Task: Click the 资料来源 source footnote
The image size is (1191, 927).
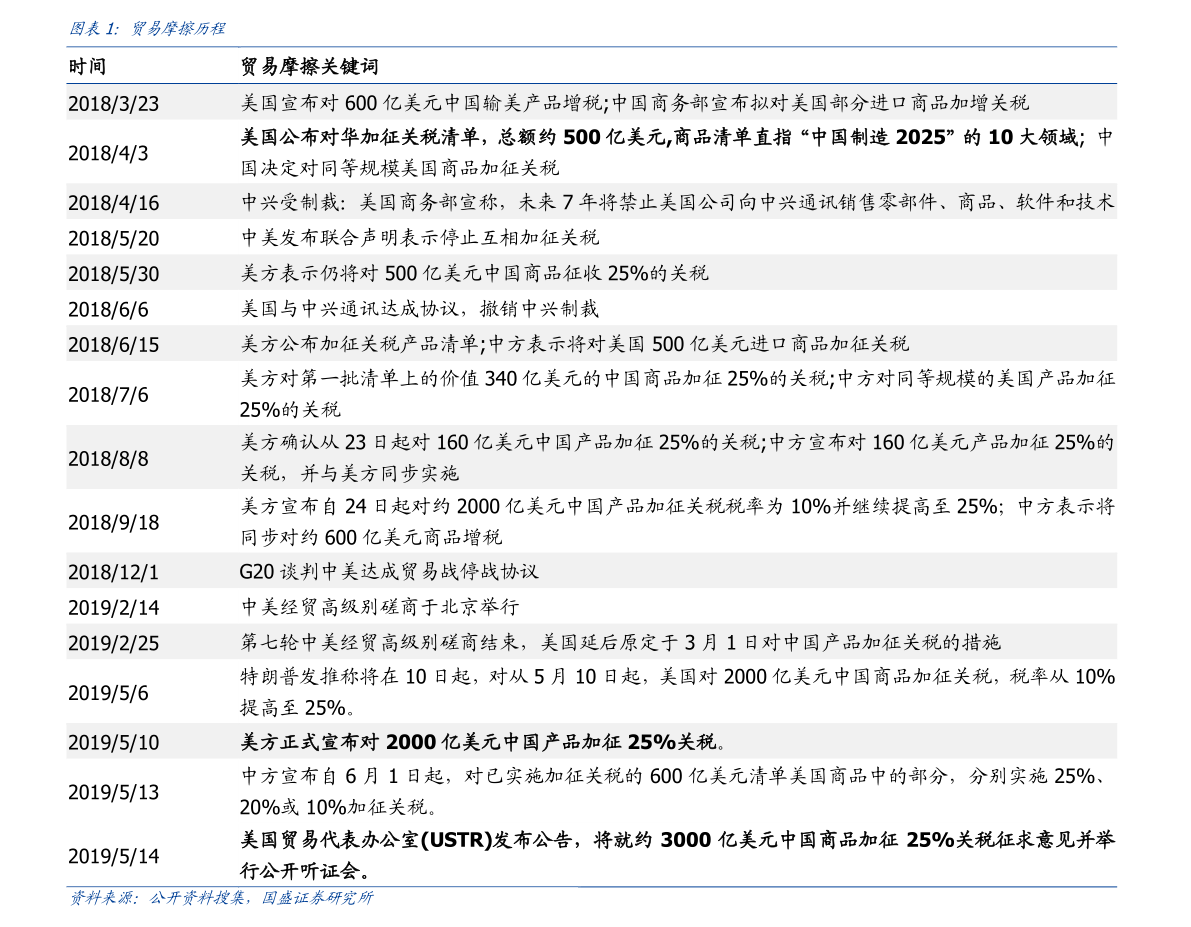Action: (x=222, y=898)
